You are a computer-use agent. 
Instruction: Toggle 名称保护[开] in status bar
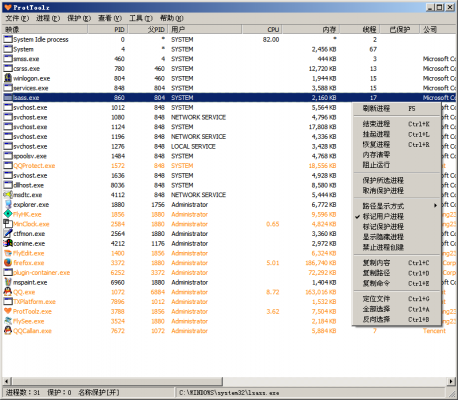click(x=99, y=392)
